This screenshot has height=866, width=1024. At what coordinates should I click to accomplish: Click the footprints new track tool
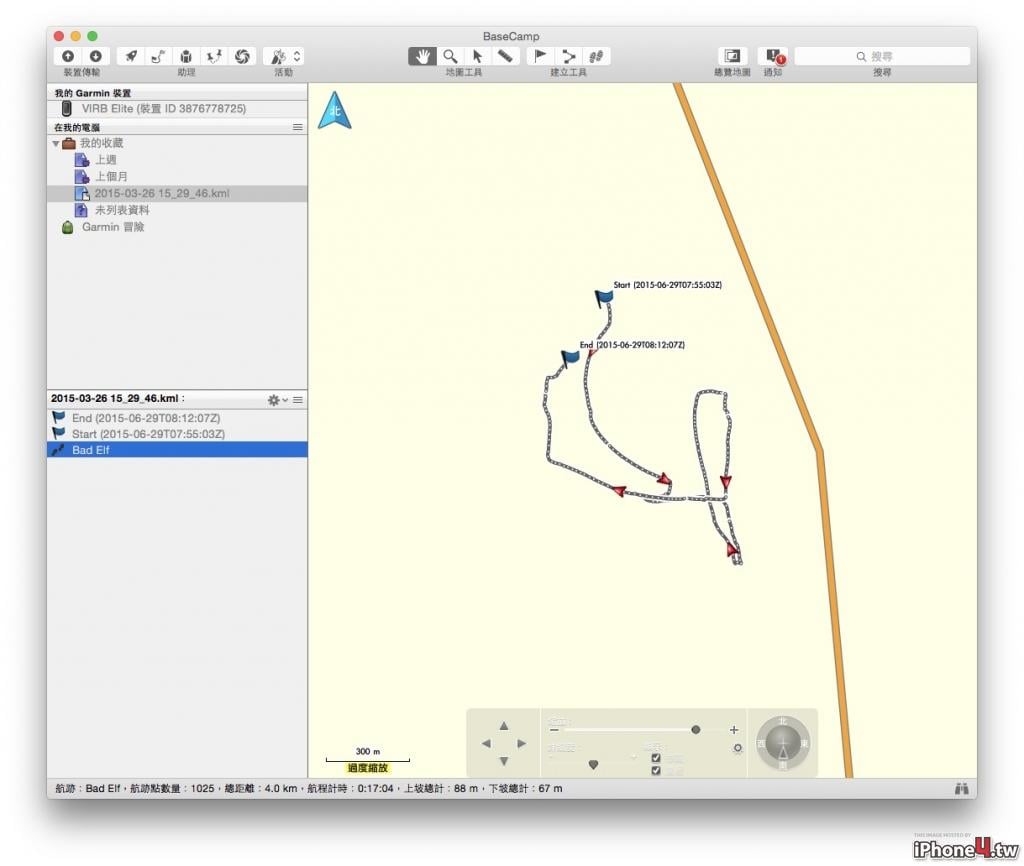click(596, 56)
